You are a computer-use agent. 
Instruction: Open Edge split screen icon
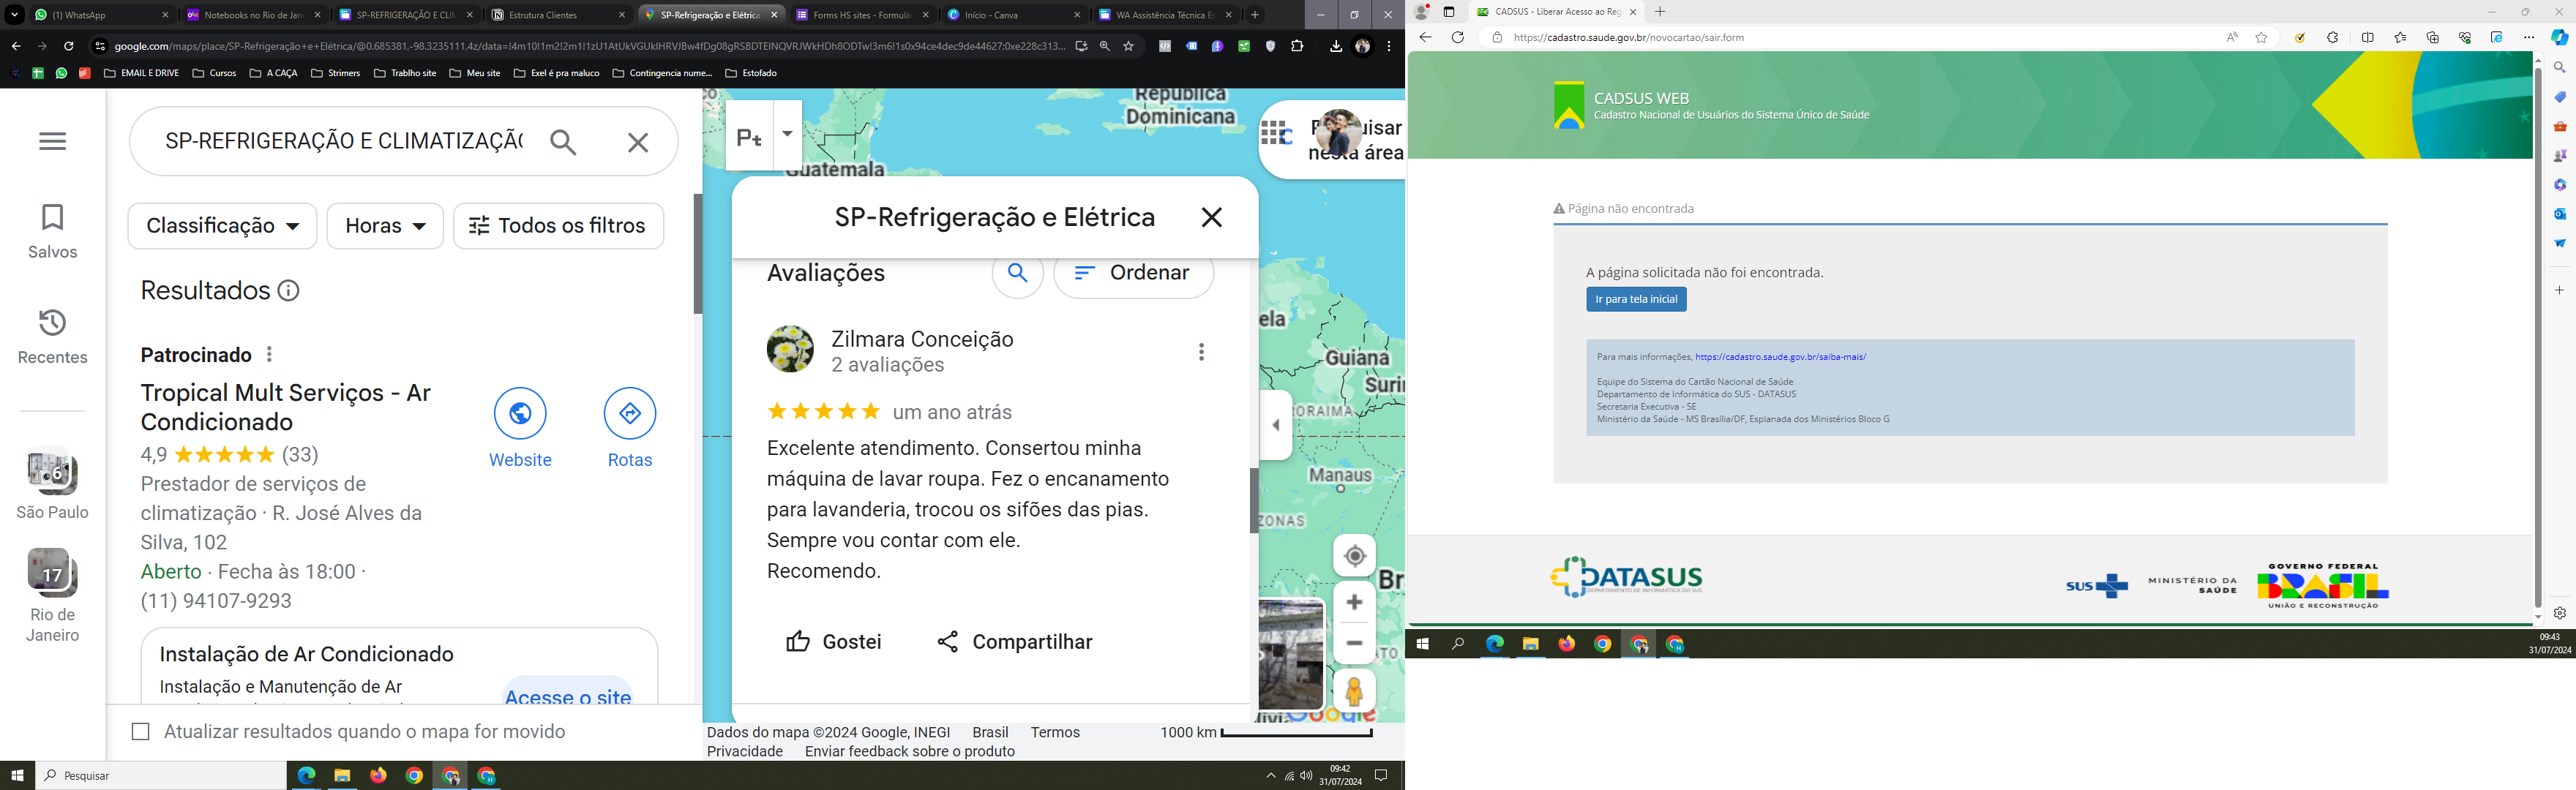tap(2368, 38)
